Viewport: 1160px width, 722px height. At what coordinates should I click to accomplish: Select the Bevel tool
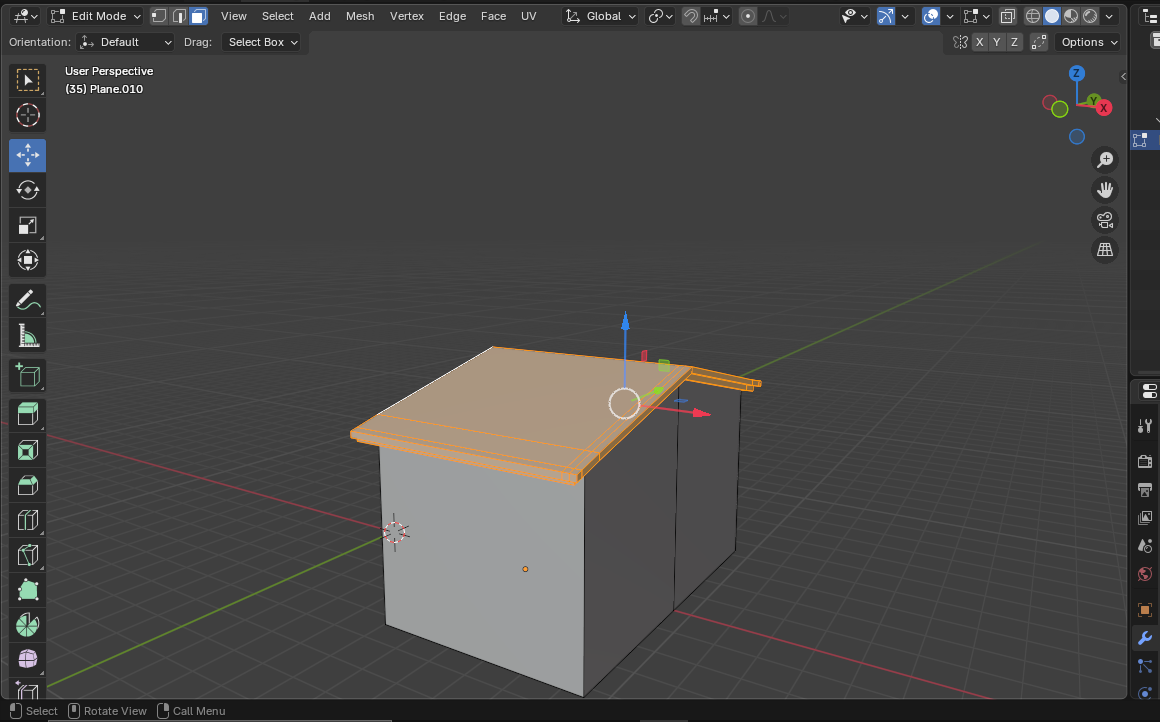(27, 485)
